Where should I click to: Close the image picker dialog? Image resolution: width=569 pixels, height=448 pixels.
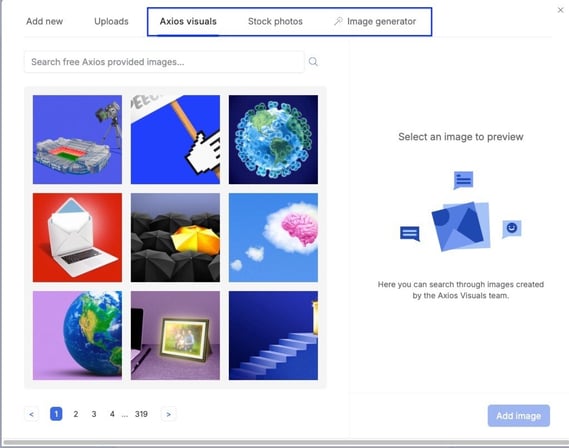(x=560, y=10)
